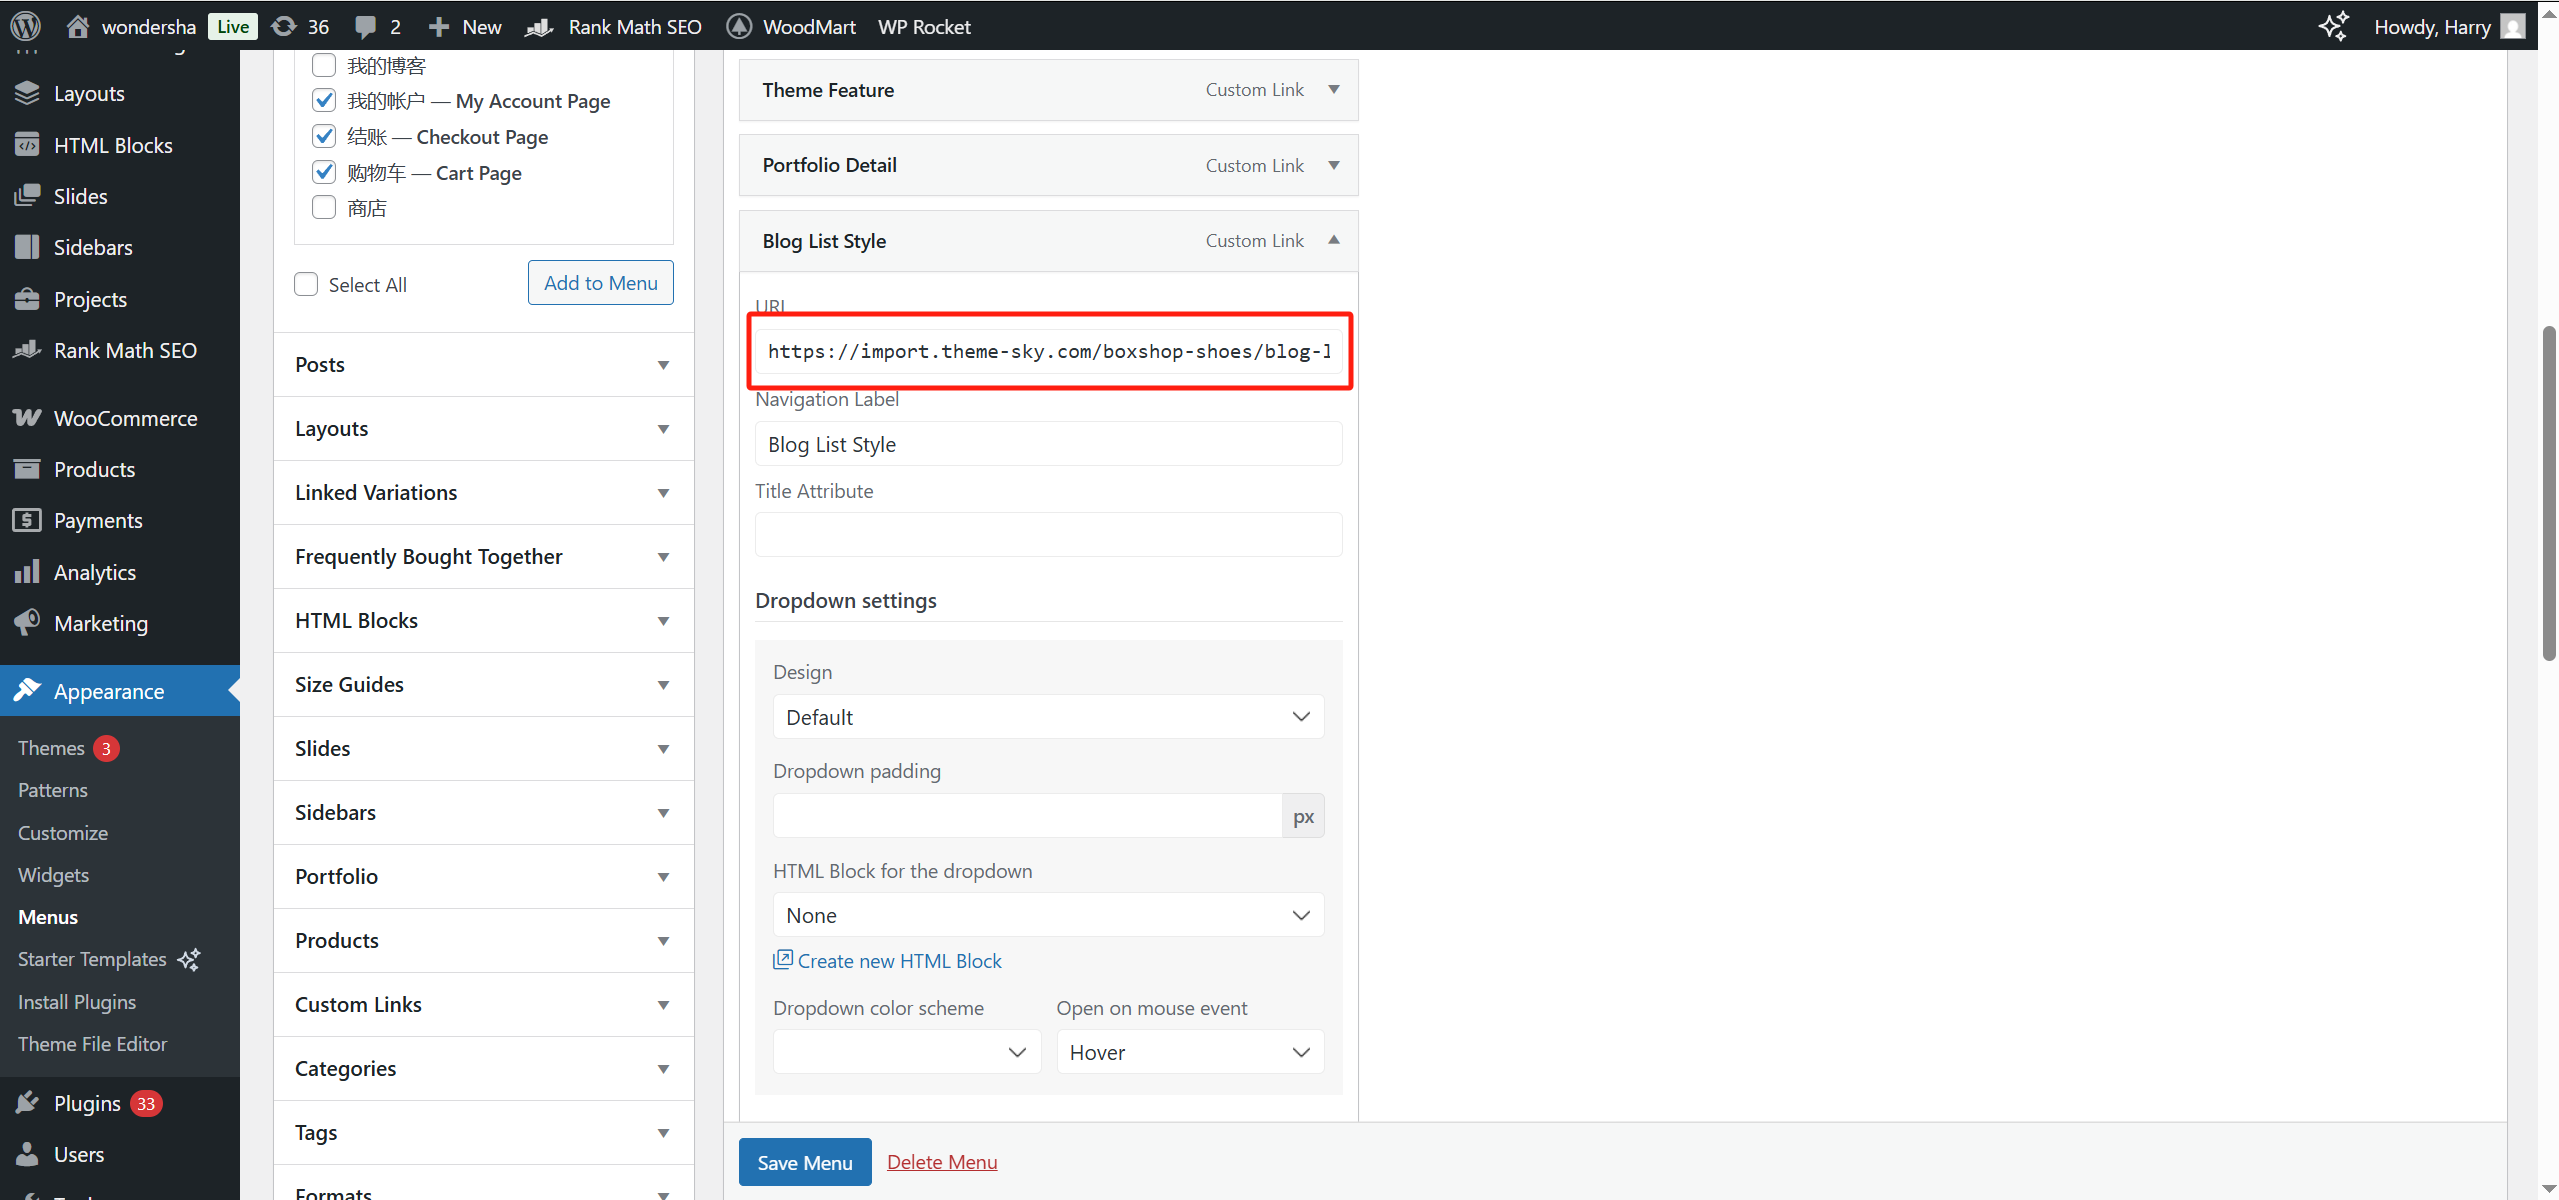Image resolution: width=2559 pixels, height=1200 pixels.
Task: Toggle the Select All checkbox
Action: [306, 284]
